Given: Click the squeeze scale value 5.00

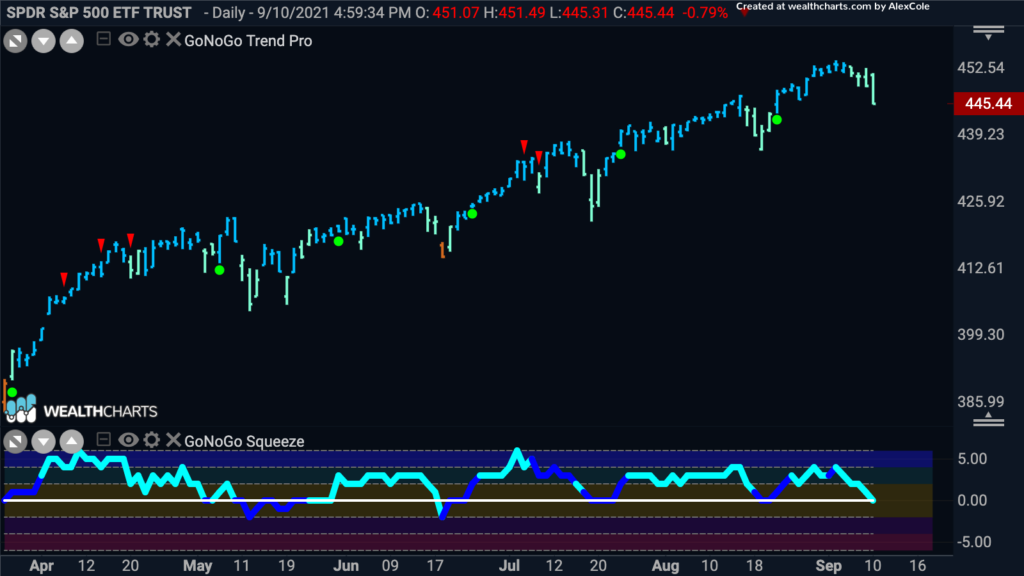Looking at the screenshot, I should coord(972,458).
